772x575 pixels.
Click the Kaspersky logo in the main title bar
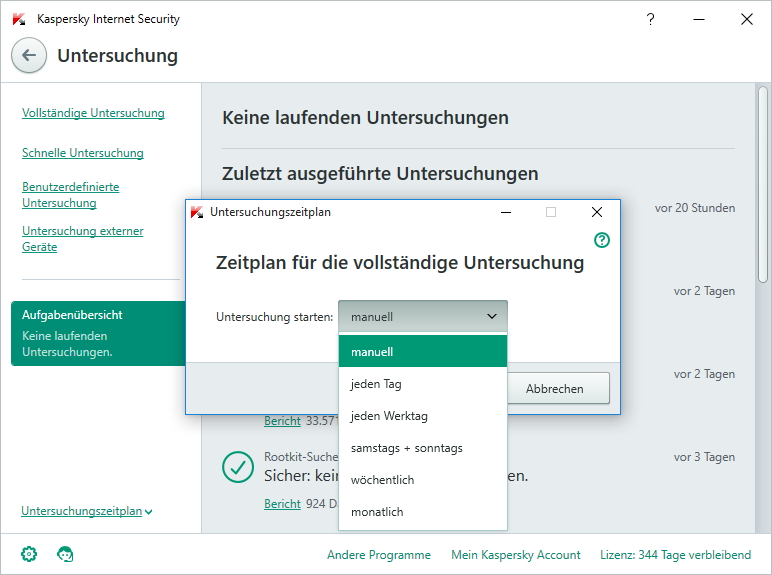coord(19,19)
